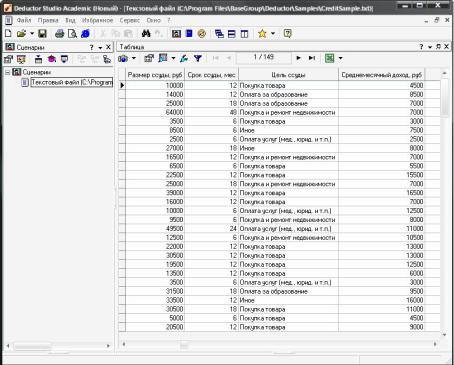
Task: Click the Срок ссуды, мес column header
Action: click(211, 75)
